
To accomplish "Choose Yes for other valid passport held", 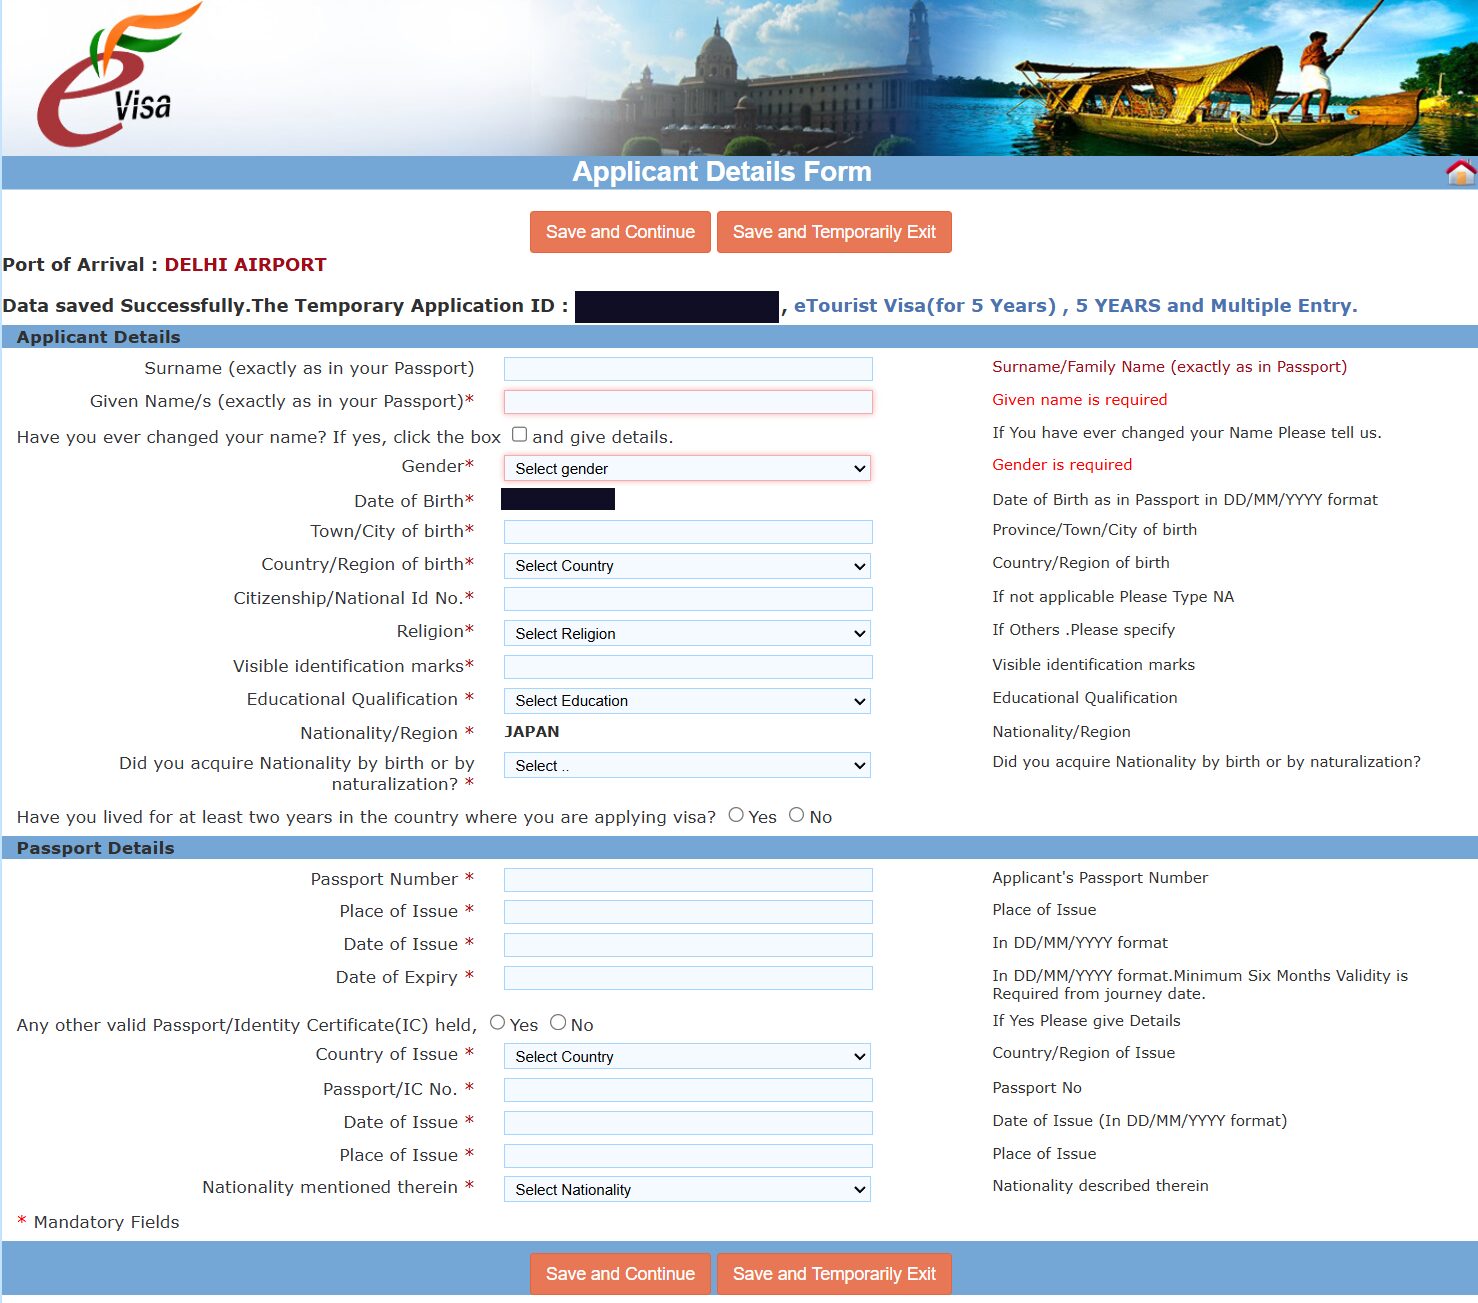I will (497, 1022).
